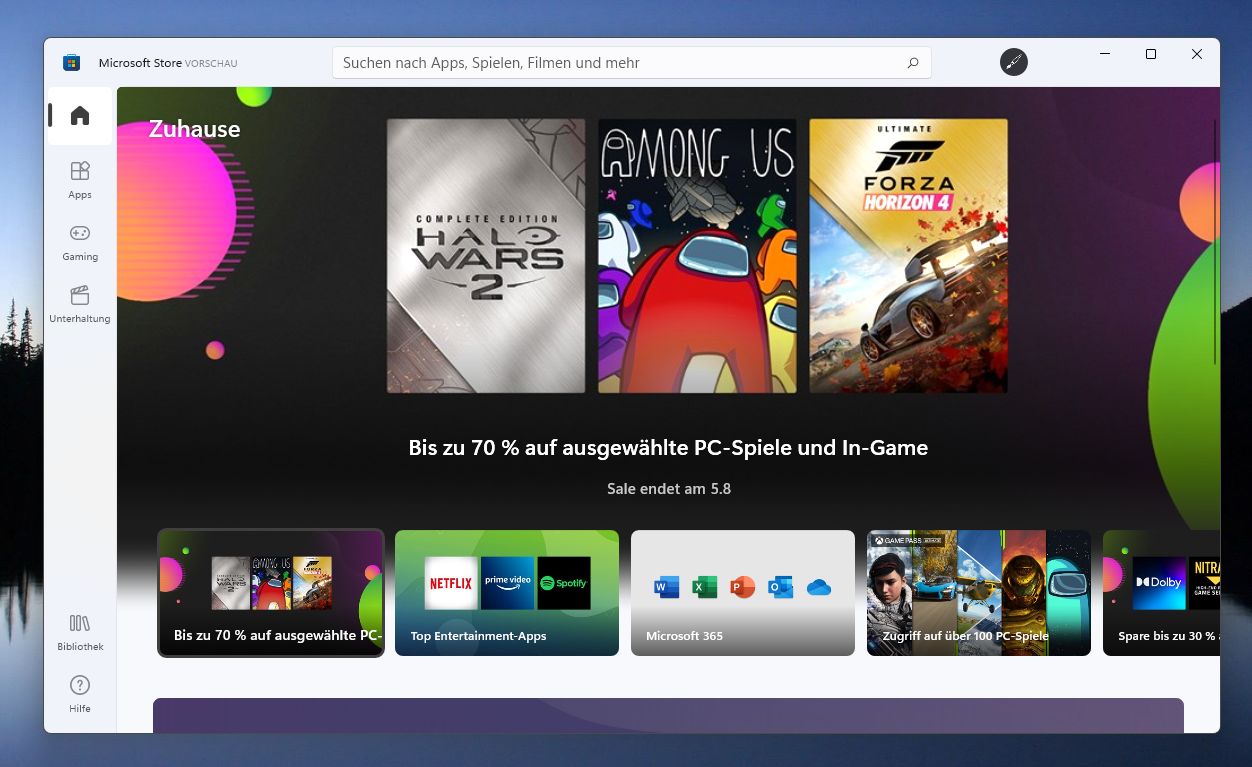Viewport: 1252px width, 767px height.
Task: Open the 'Spare bis zu 30 %' card
Action: coord(1161,593)
